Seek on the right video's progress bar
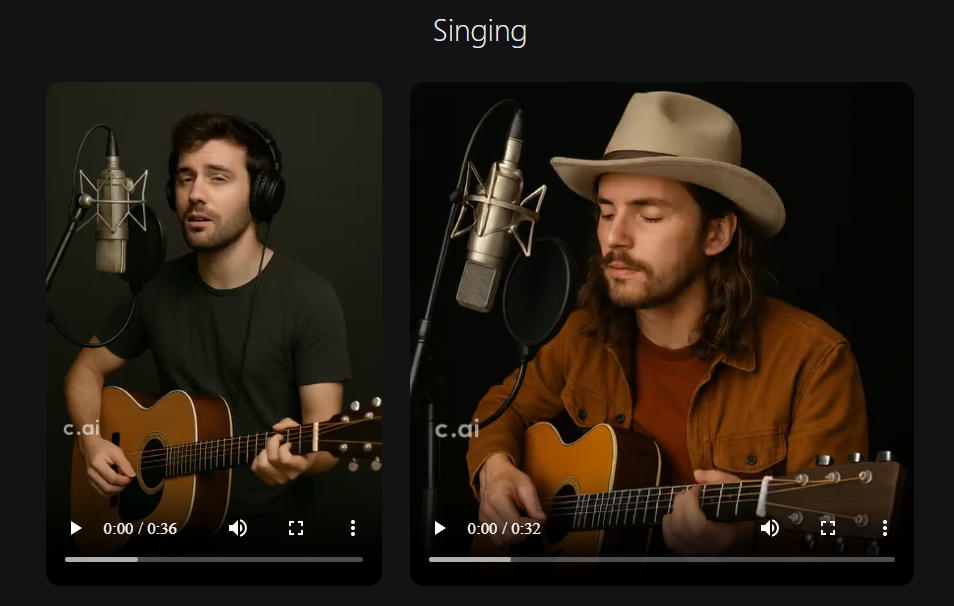This screenshot has height=606, width=954. (662, 559)
